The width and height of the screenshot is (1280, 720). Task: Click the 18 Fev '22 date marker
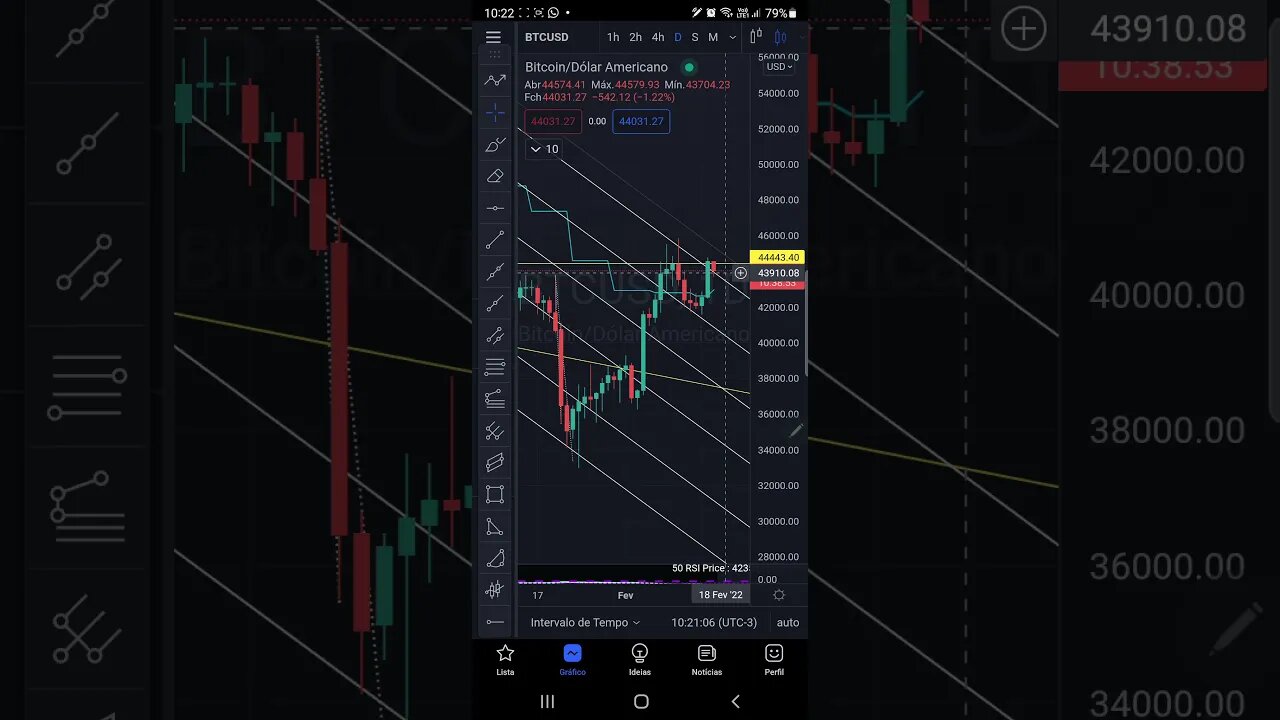pyautogui.click(x=720, y=595)
